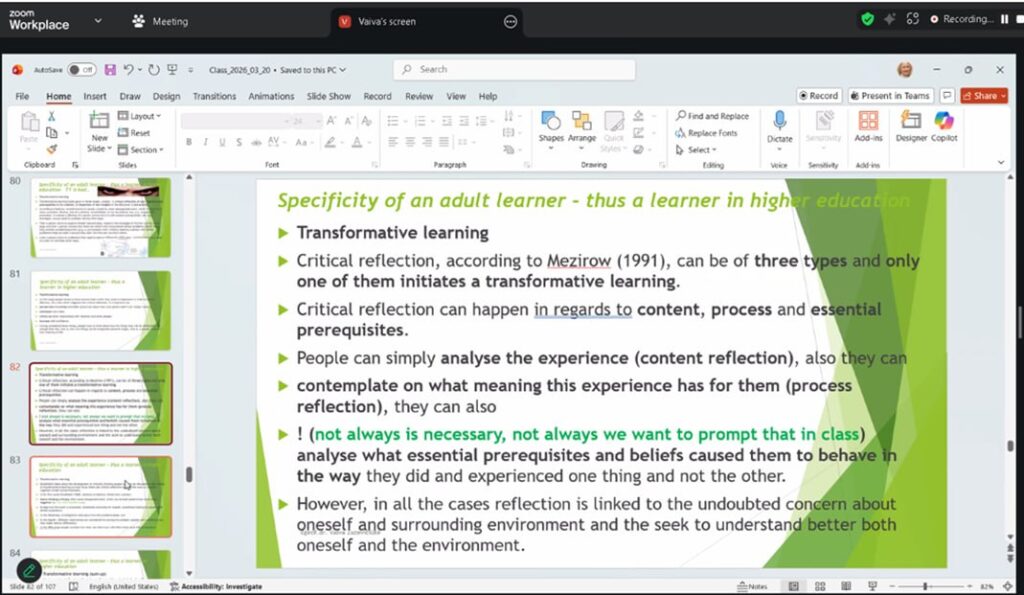Toggle Underline formatting
Image resolution: width=1024 pixels, height=595 pixels.
pyautogui.click(x=222, y=142)
